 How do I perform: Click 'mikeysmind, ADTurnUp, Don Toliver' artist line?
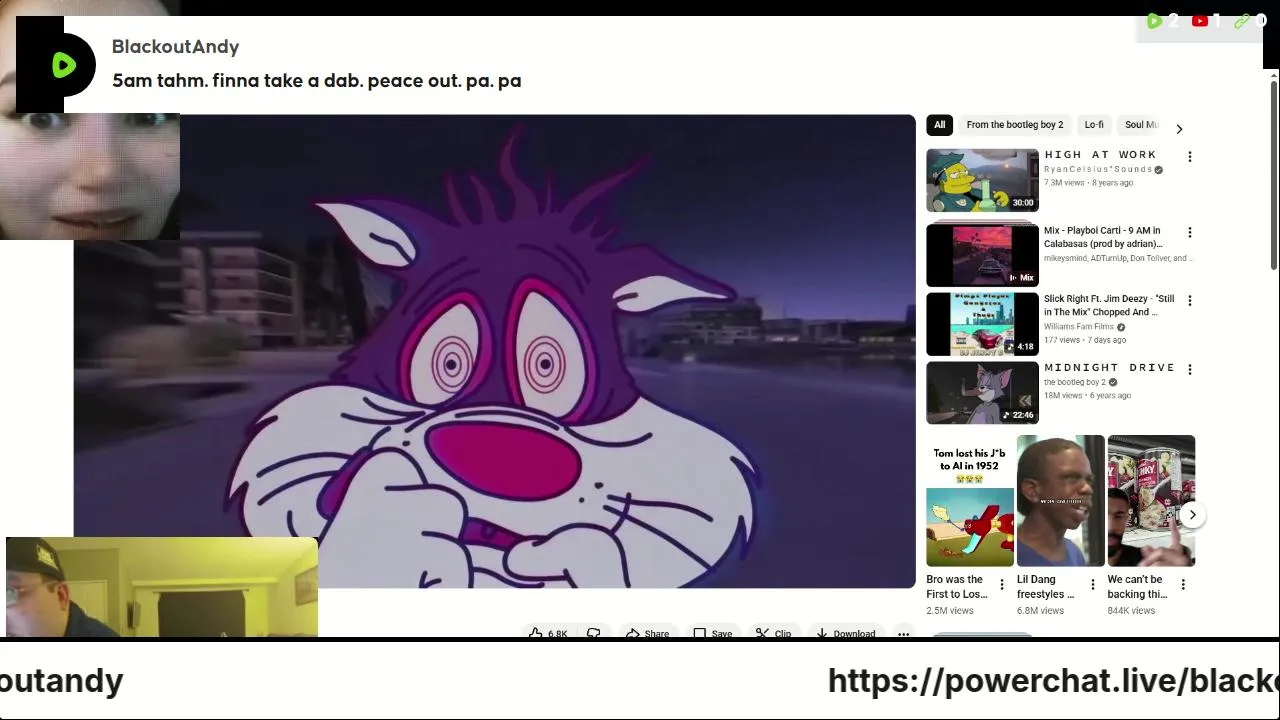coord(1118,258)
